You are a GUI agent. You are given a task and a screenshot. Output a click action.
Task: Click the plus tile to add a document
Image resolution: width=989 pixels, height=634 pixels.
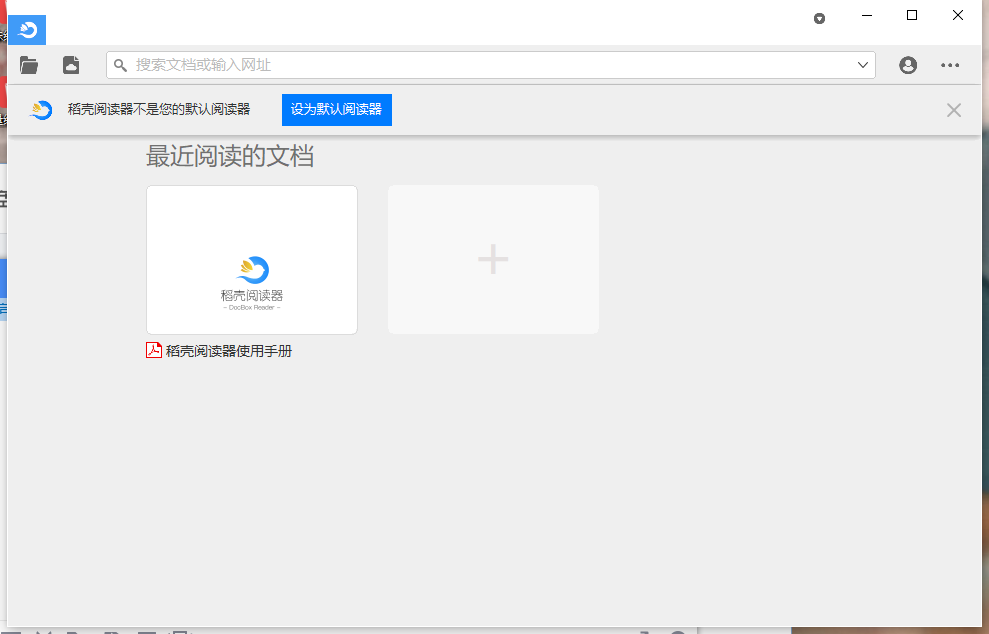pos(492,258)
